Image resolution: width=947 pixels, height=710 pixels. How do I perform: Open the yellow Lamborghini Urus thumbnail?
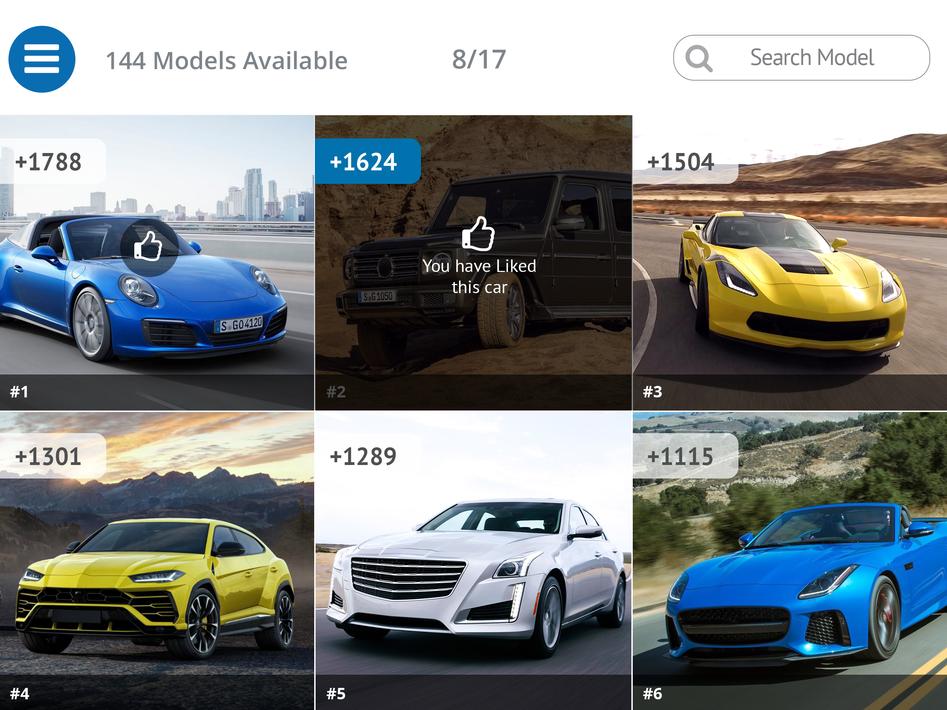pos(157,561)
